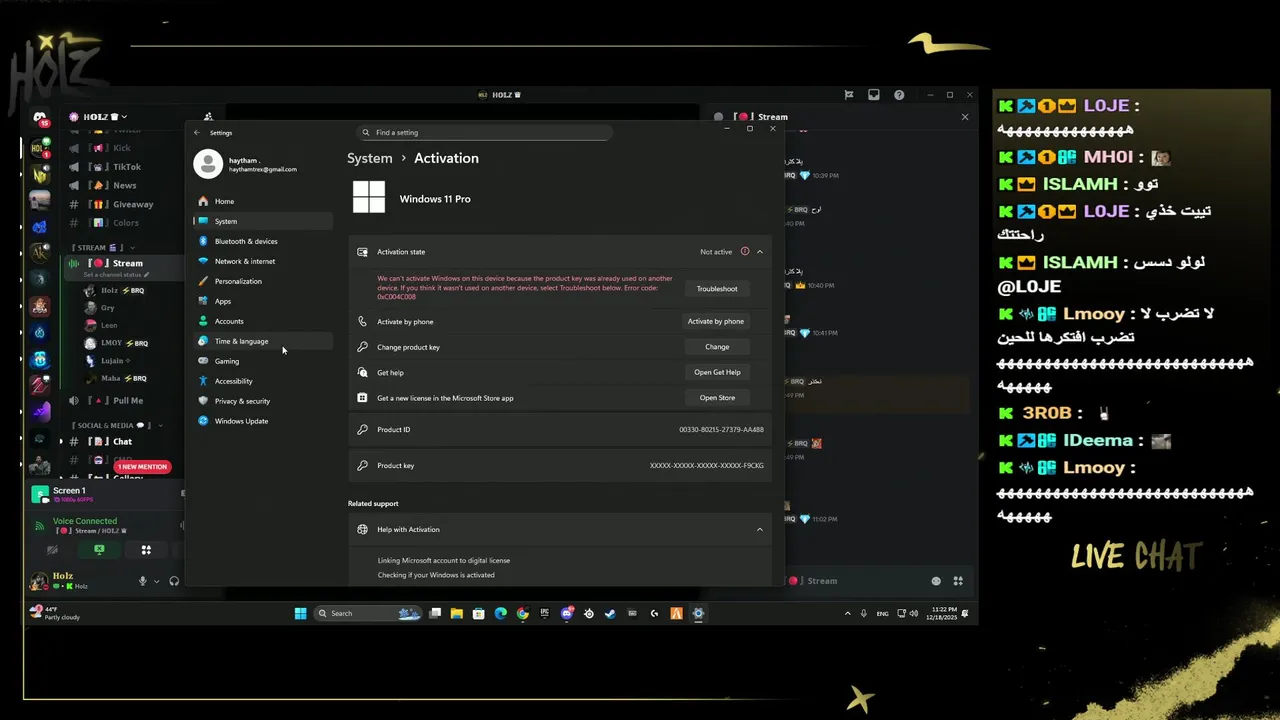This screenshot has width=1280, height=720.
Task: Open Bluetooth & devices settings
Action: [262, 241]
